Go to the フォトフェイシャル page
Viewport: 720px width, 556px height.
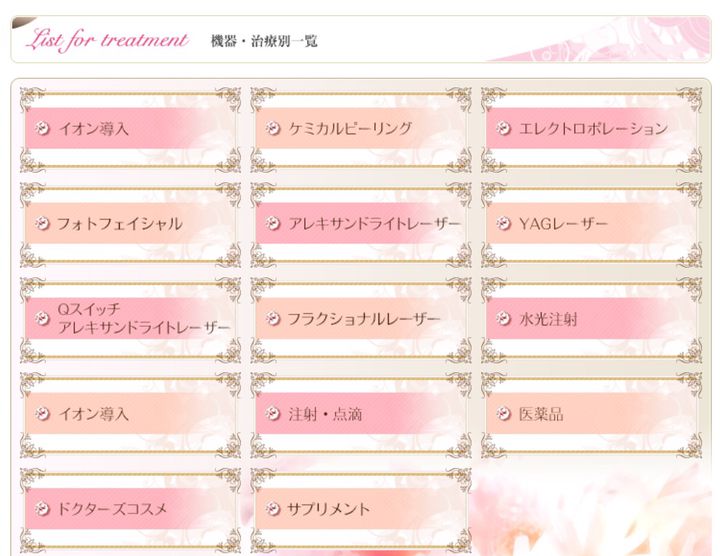pyautogui.click(x=120, y=224)
